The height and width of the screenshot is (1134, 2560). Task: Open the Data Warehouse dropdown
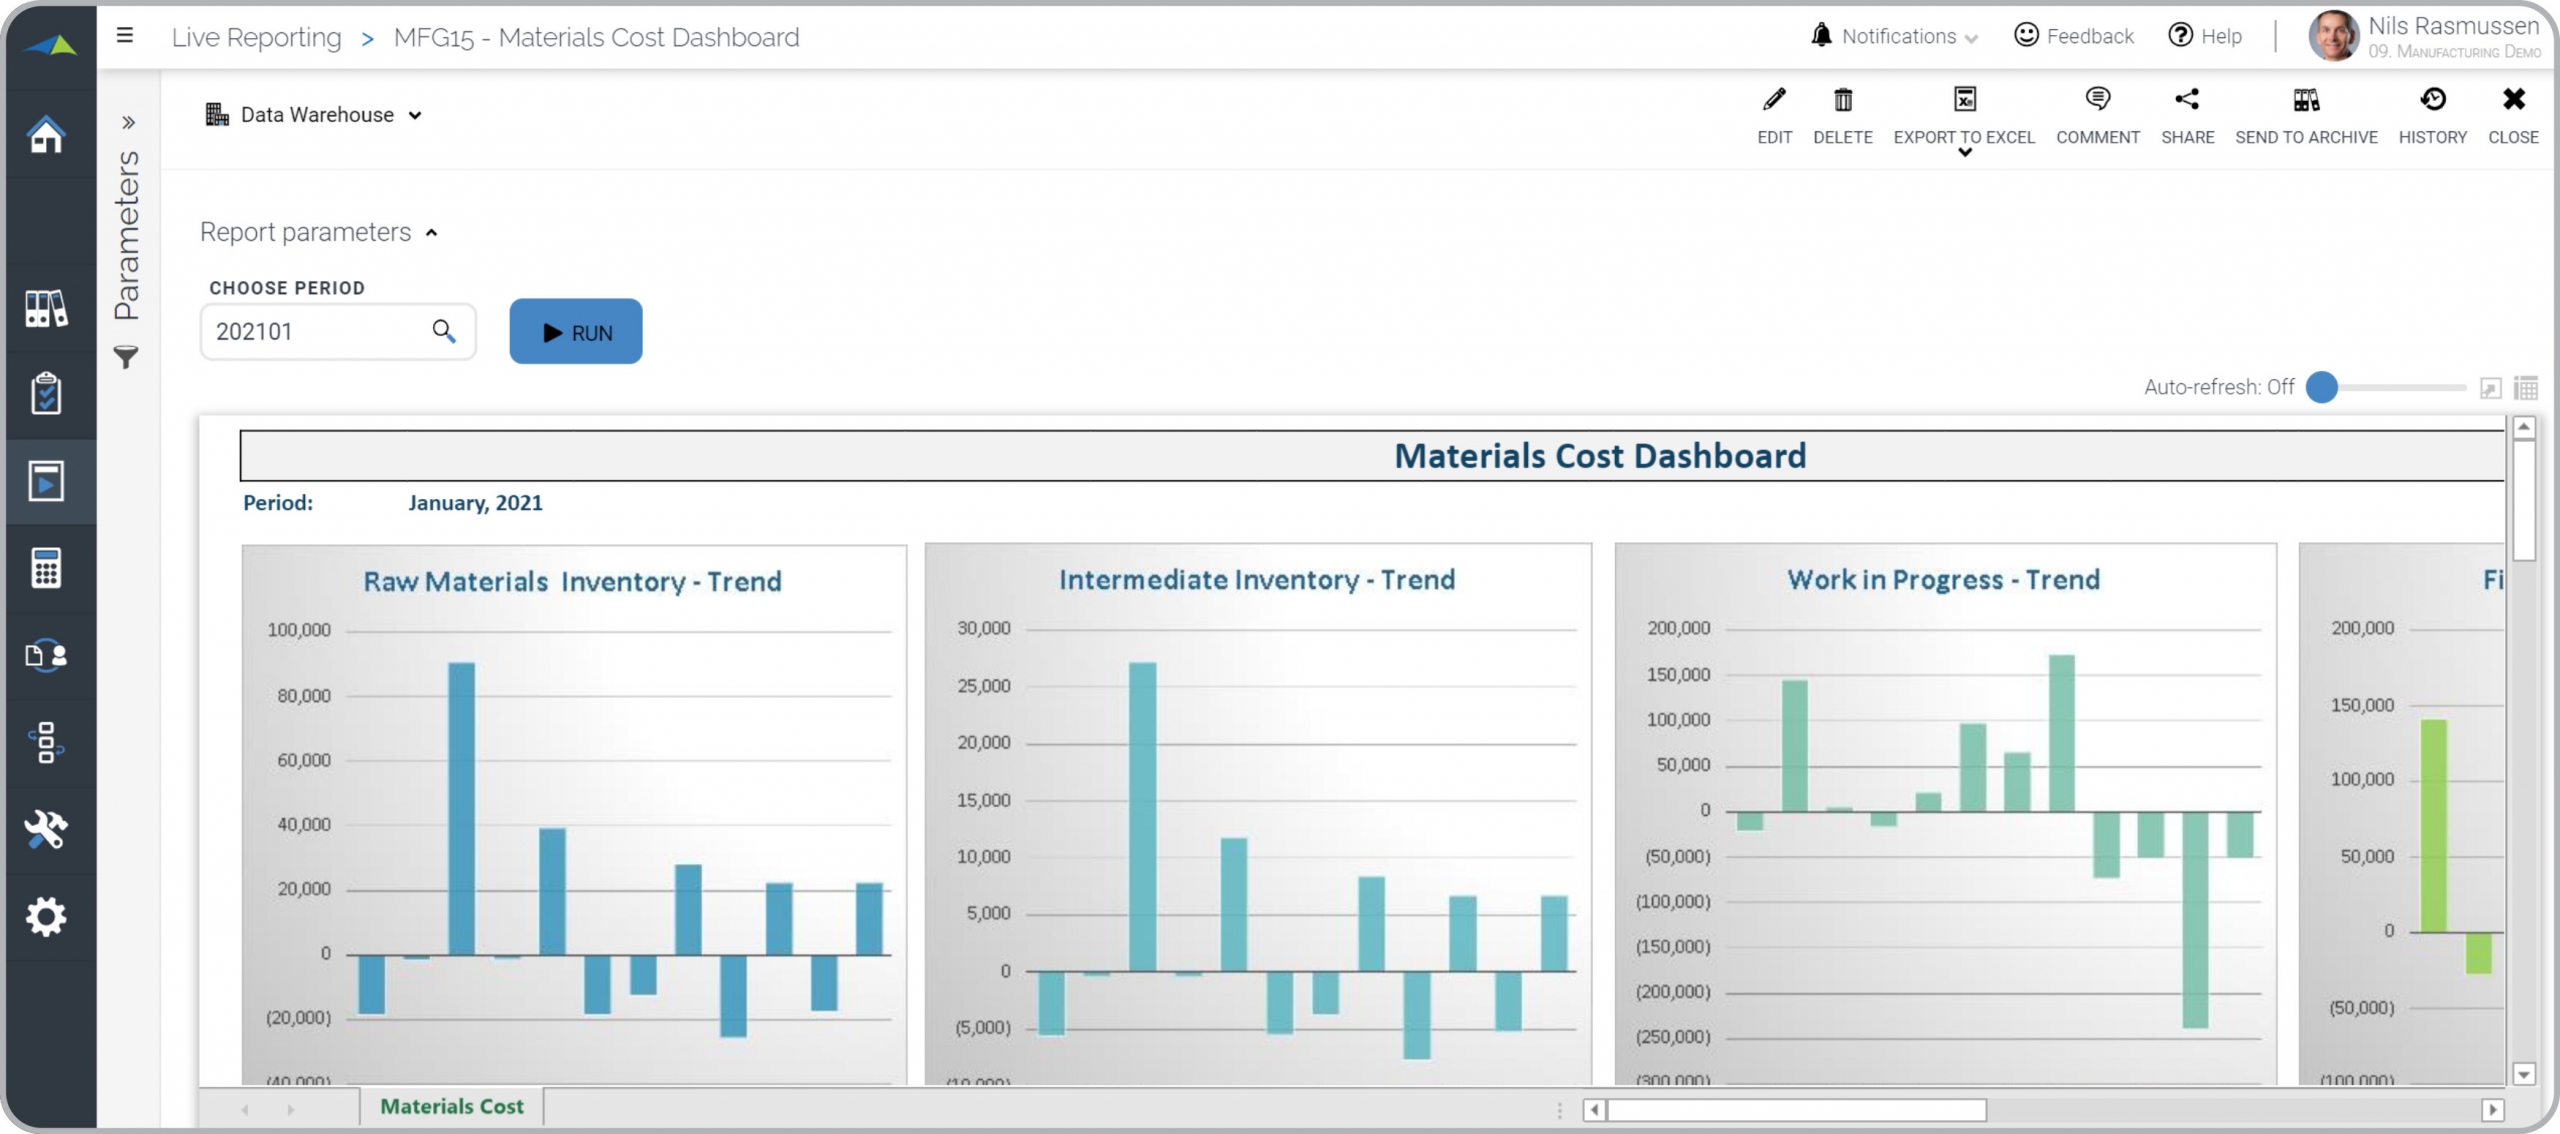coord(417,114)
